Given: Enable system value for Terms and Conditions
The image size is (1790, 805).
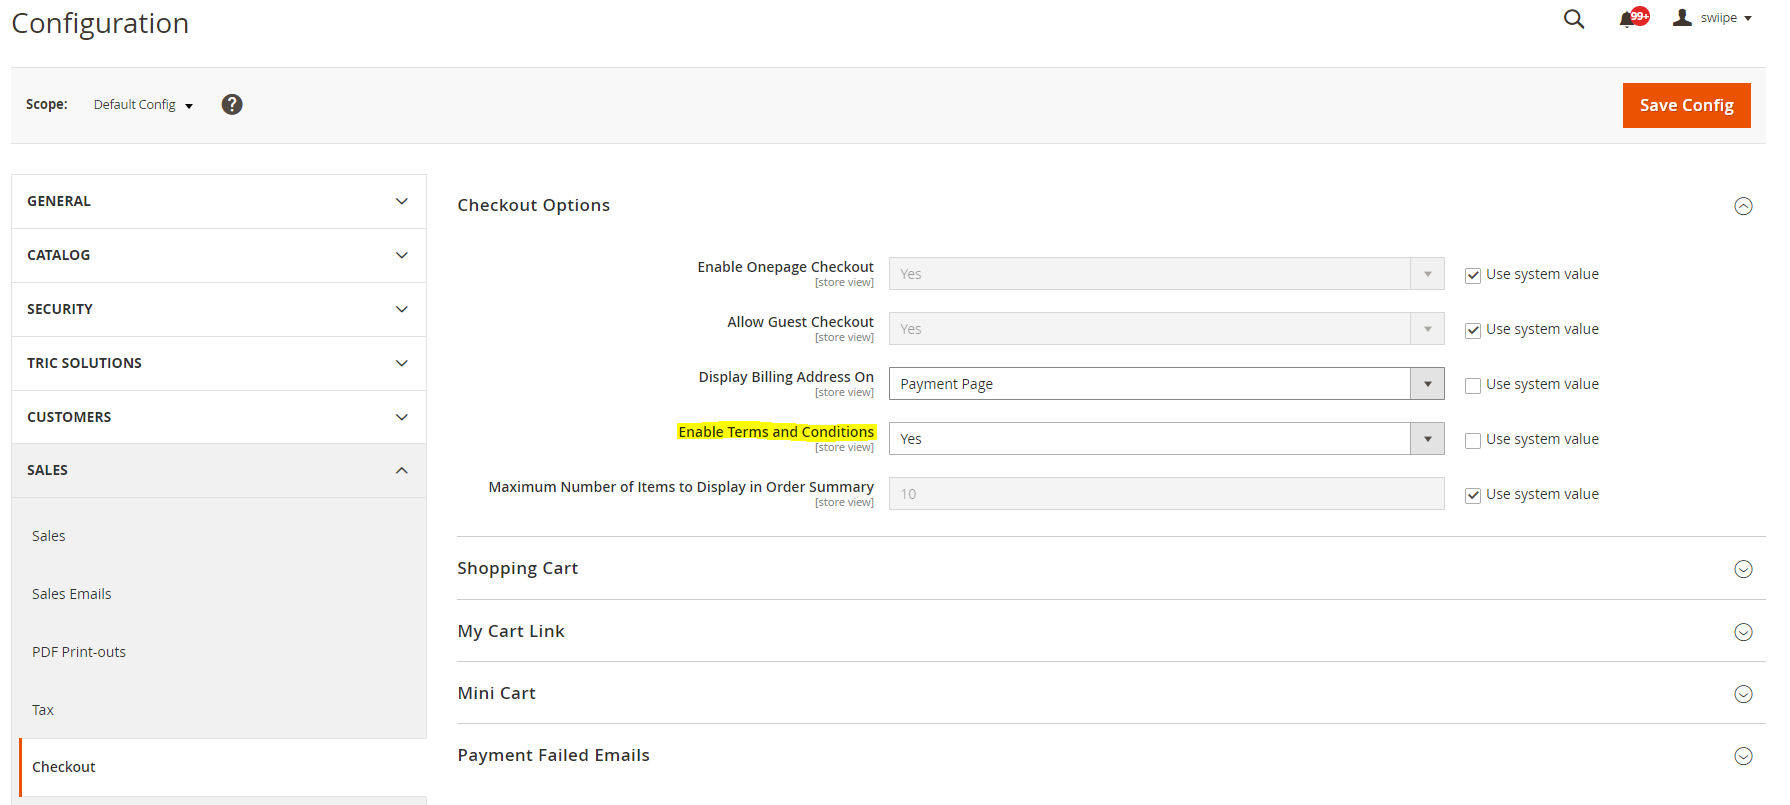Looking at the screenshot, I should click(x=1473, y=440).
